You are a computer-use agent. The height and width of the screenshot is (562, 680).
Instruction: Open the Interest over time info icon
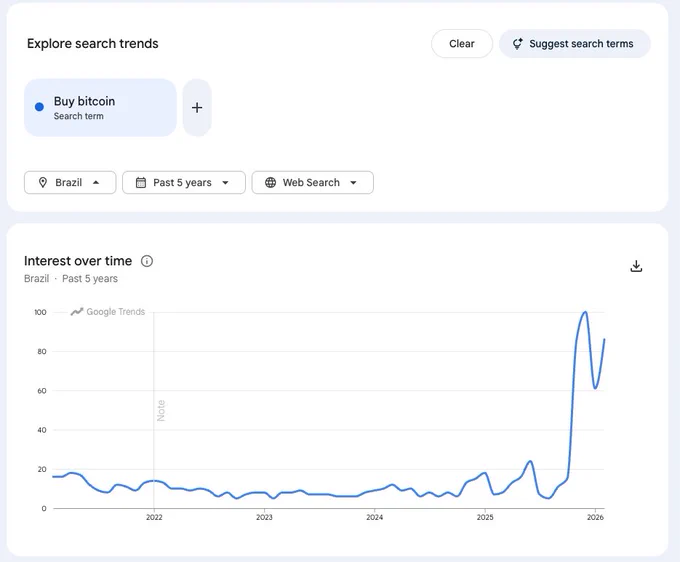147,261
